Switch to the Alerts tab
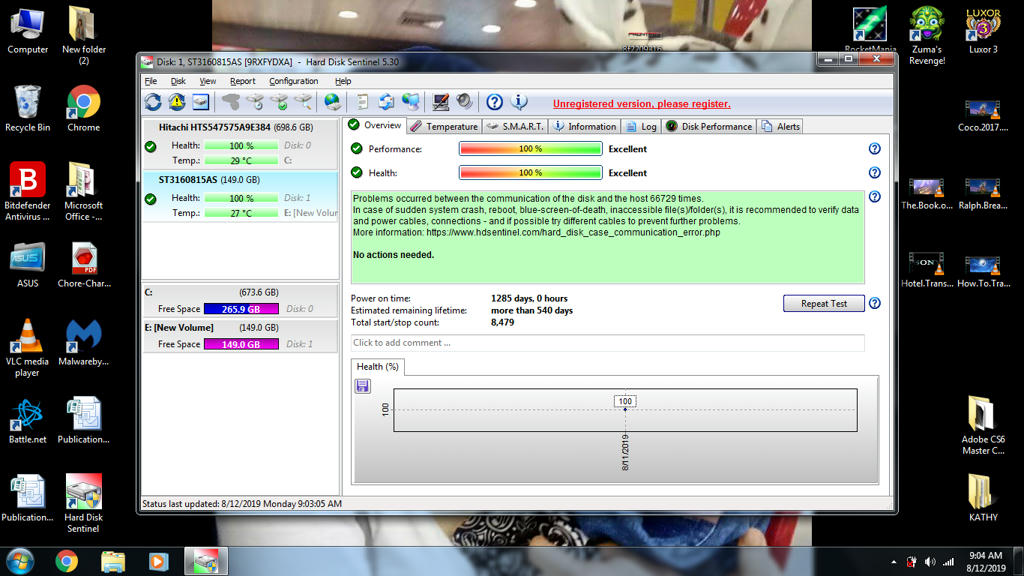Viewport: 1024px width, 576px height. (x=780, y=127)
